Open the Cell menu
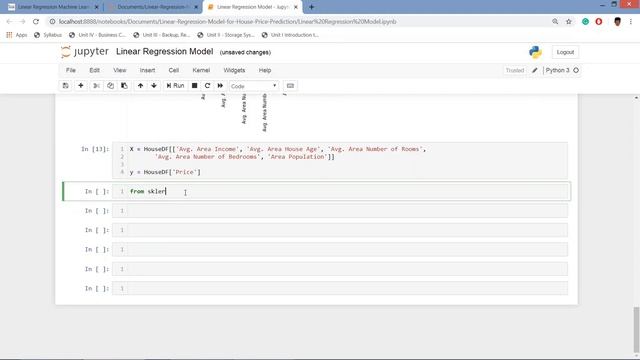The width and height of the screenshot is (640, 360). [173, 70]
